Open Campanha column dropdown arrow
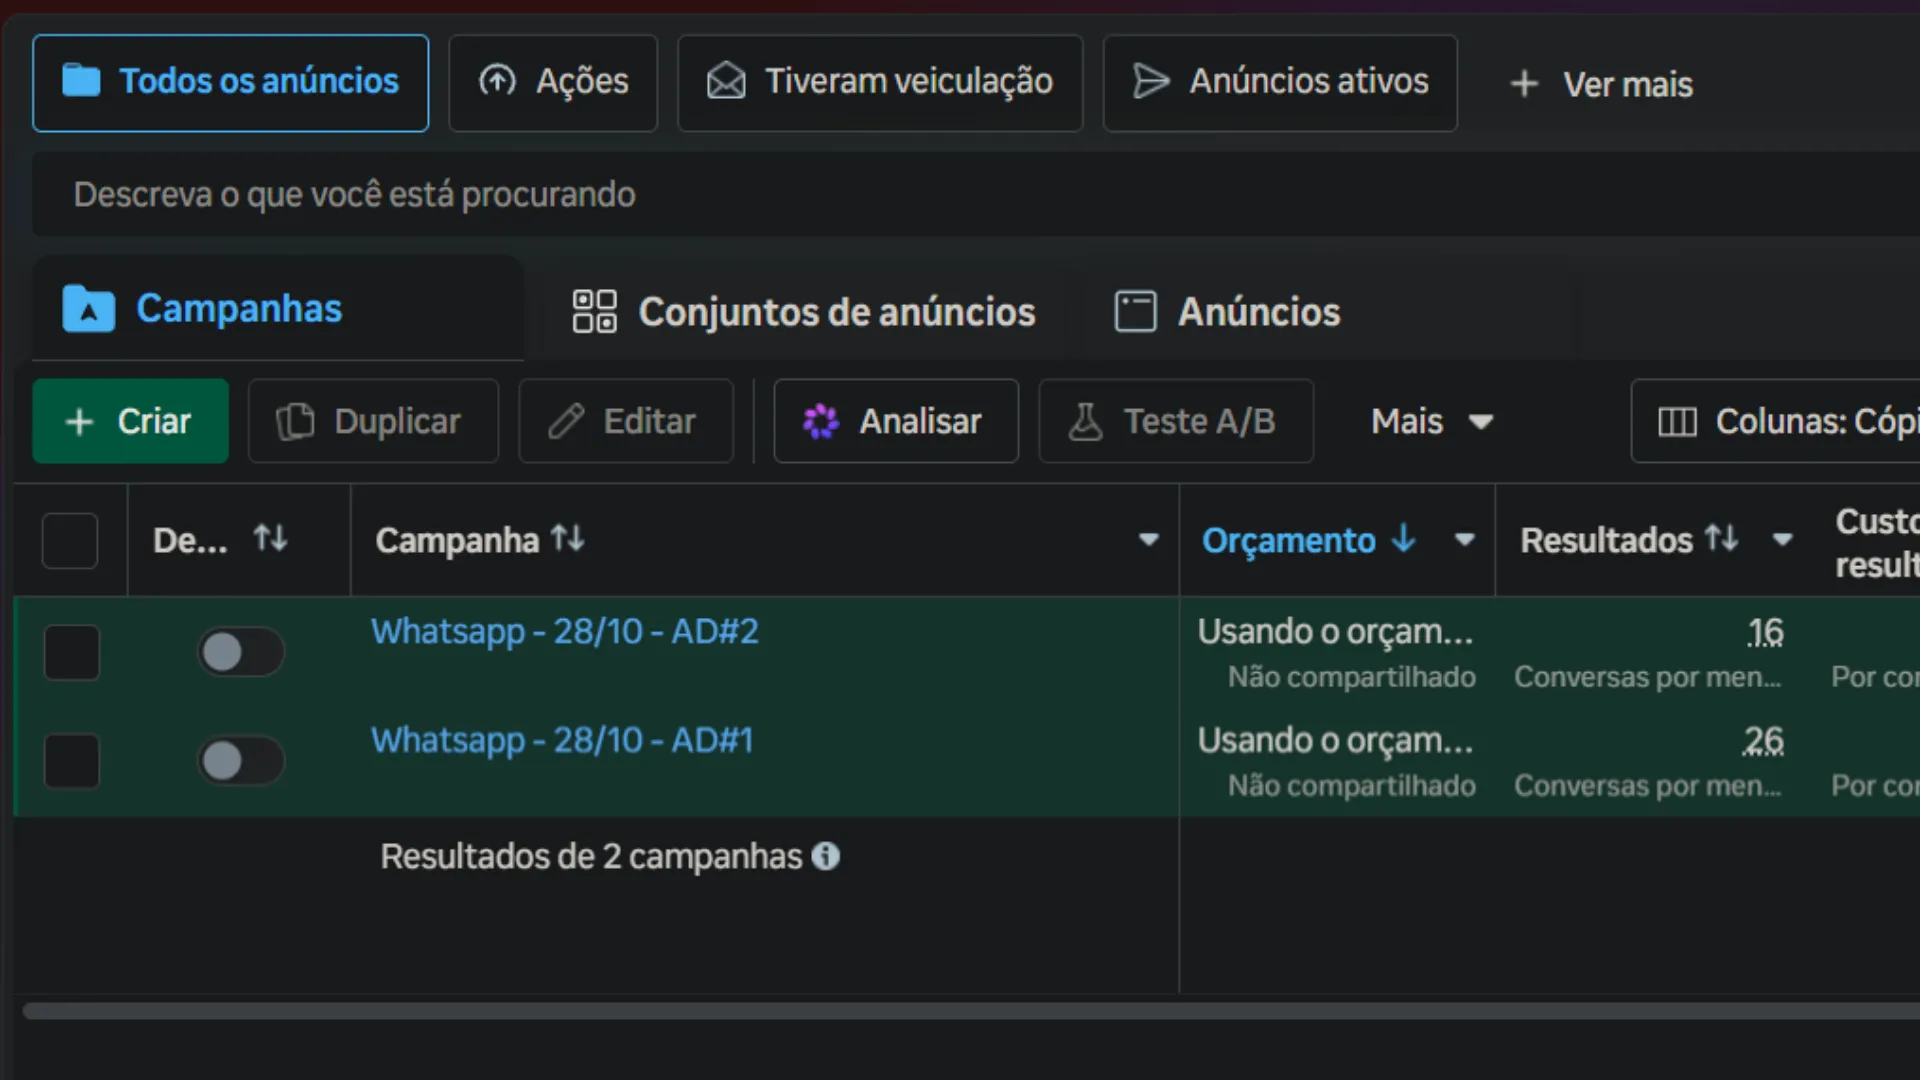 (x=1149, y=540)
